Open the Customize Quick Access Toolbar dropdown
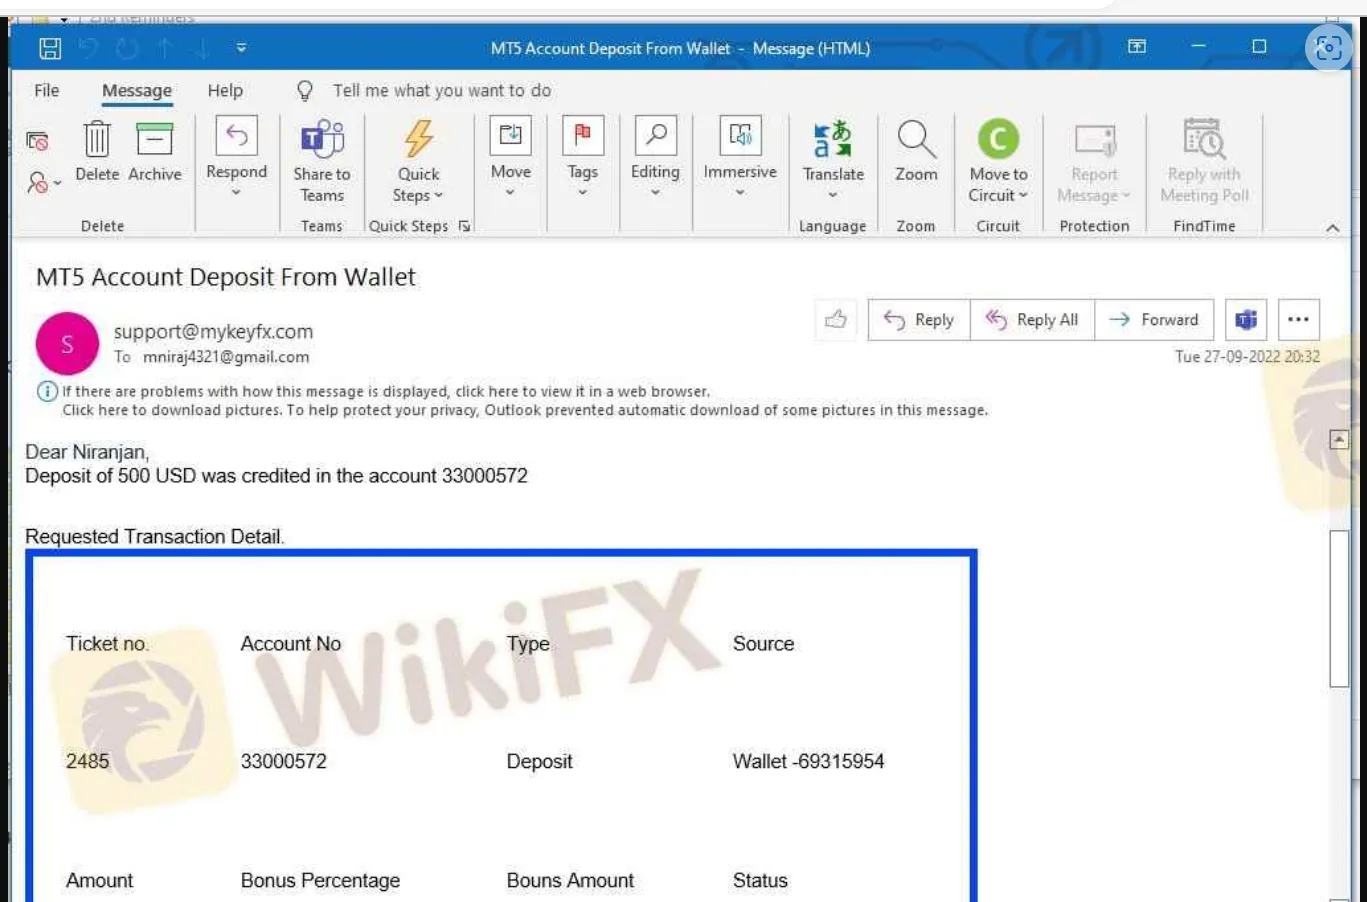The height and width of the screenshot is (902, 1367). point(241,48)
